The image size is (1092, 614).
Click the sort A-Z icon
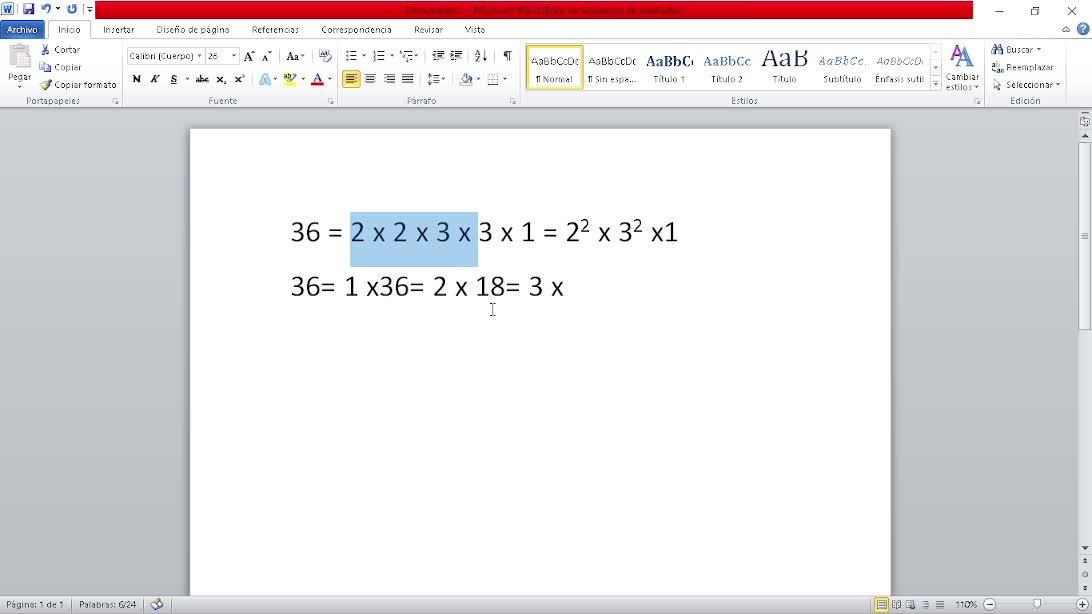tap(481, 56)
